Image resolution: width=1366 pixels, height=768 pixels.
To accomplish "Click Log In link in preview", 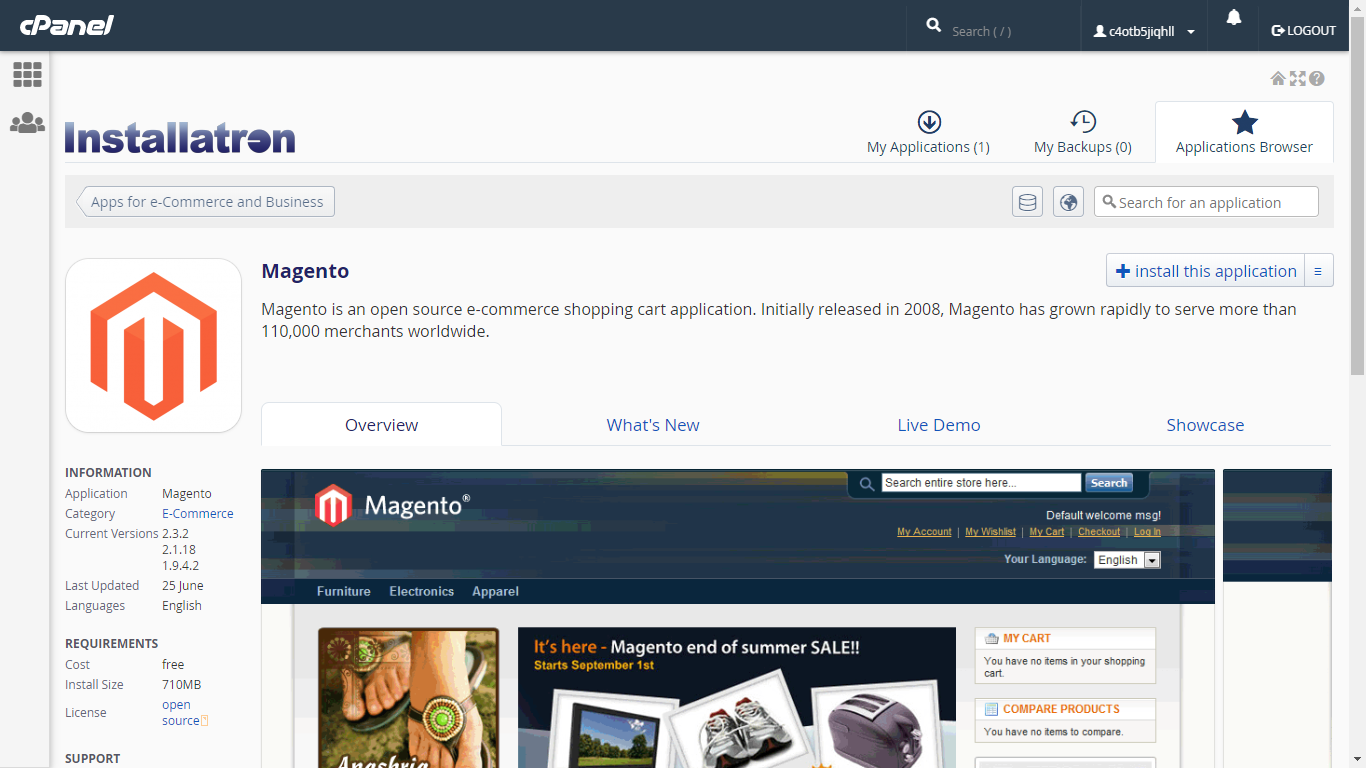I will 1147,532.
